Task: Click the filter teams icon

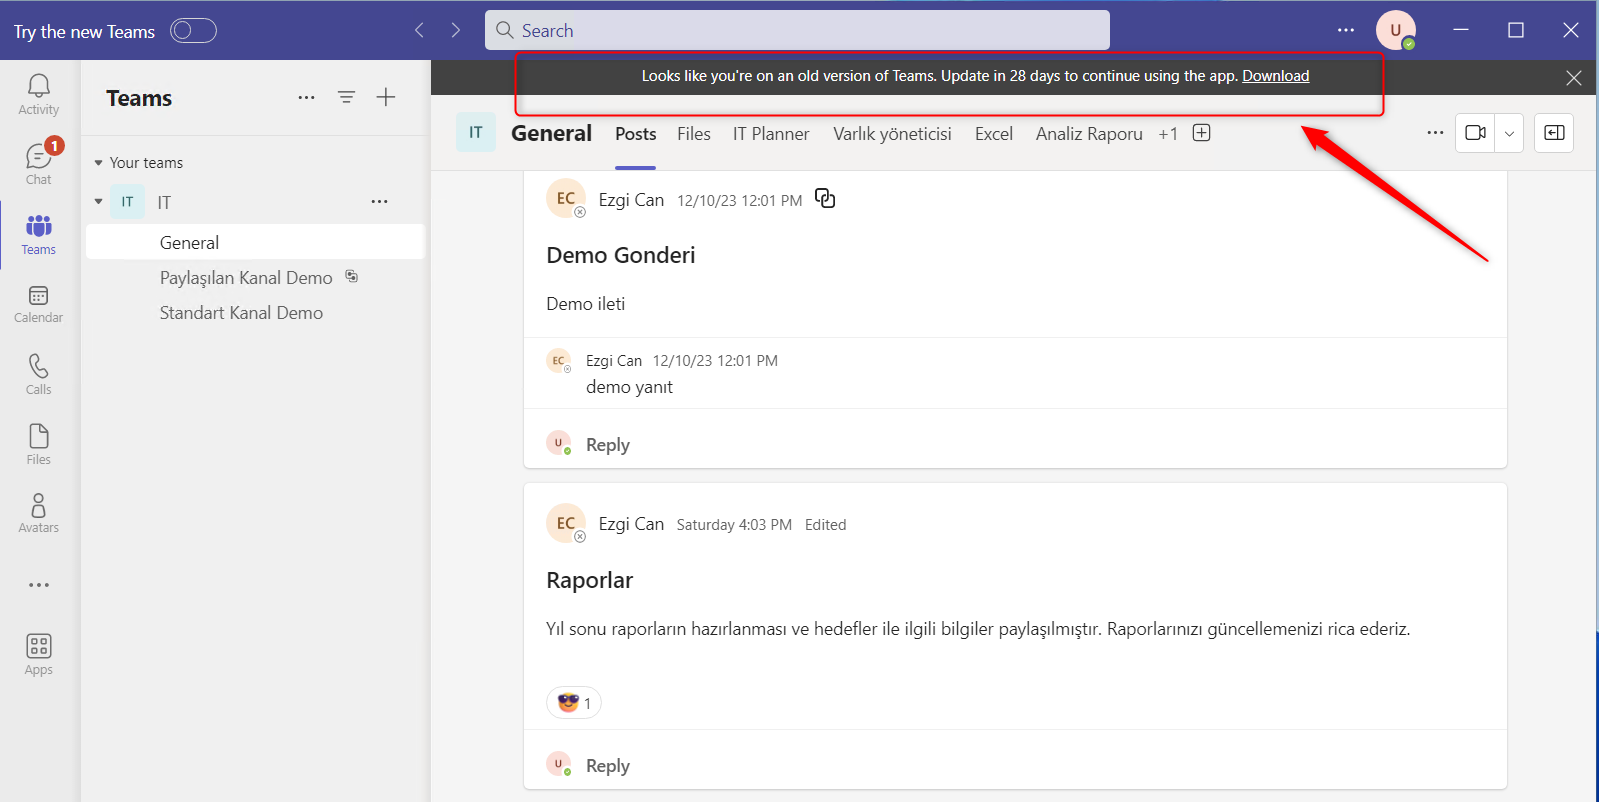Action: 346,97
